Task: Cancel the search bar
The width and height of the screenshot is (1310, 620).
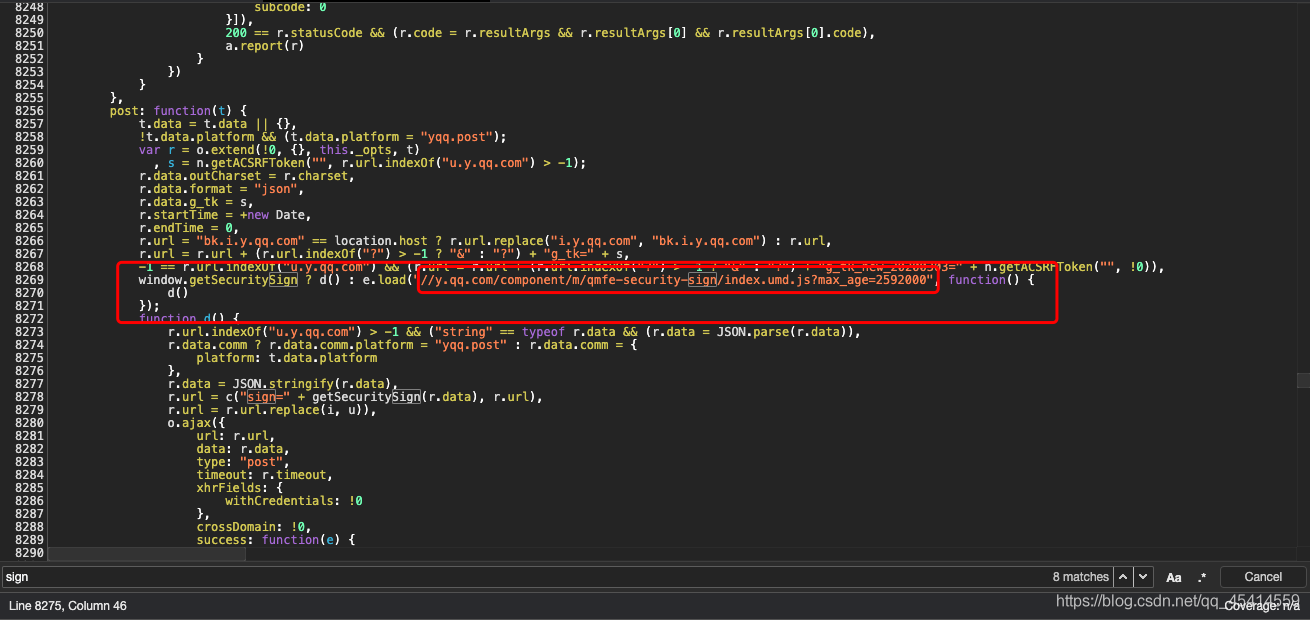Action: 1263,577
